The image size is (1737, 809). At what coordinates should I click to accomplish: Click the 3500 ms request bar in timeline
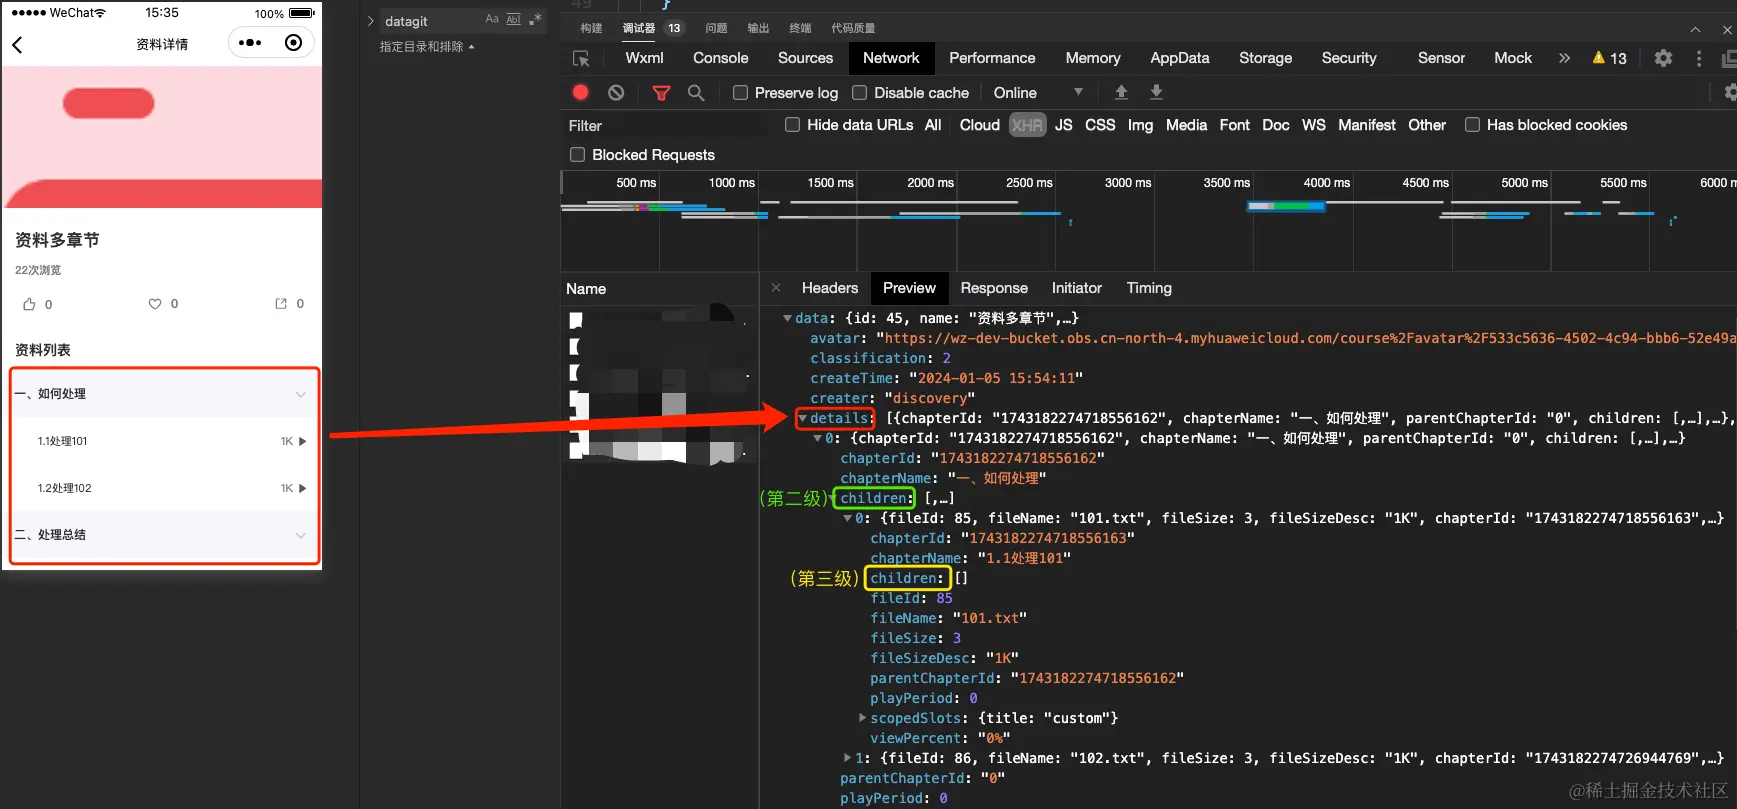(x=1285, y=206)
